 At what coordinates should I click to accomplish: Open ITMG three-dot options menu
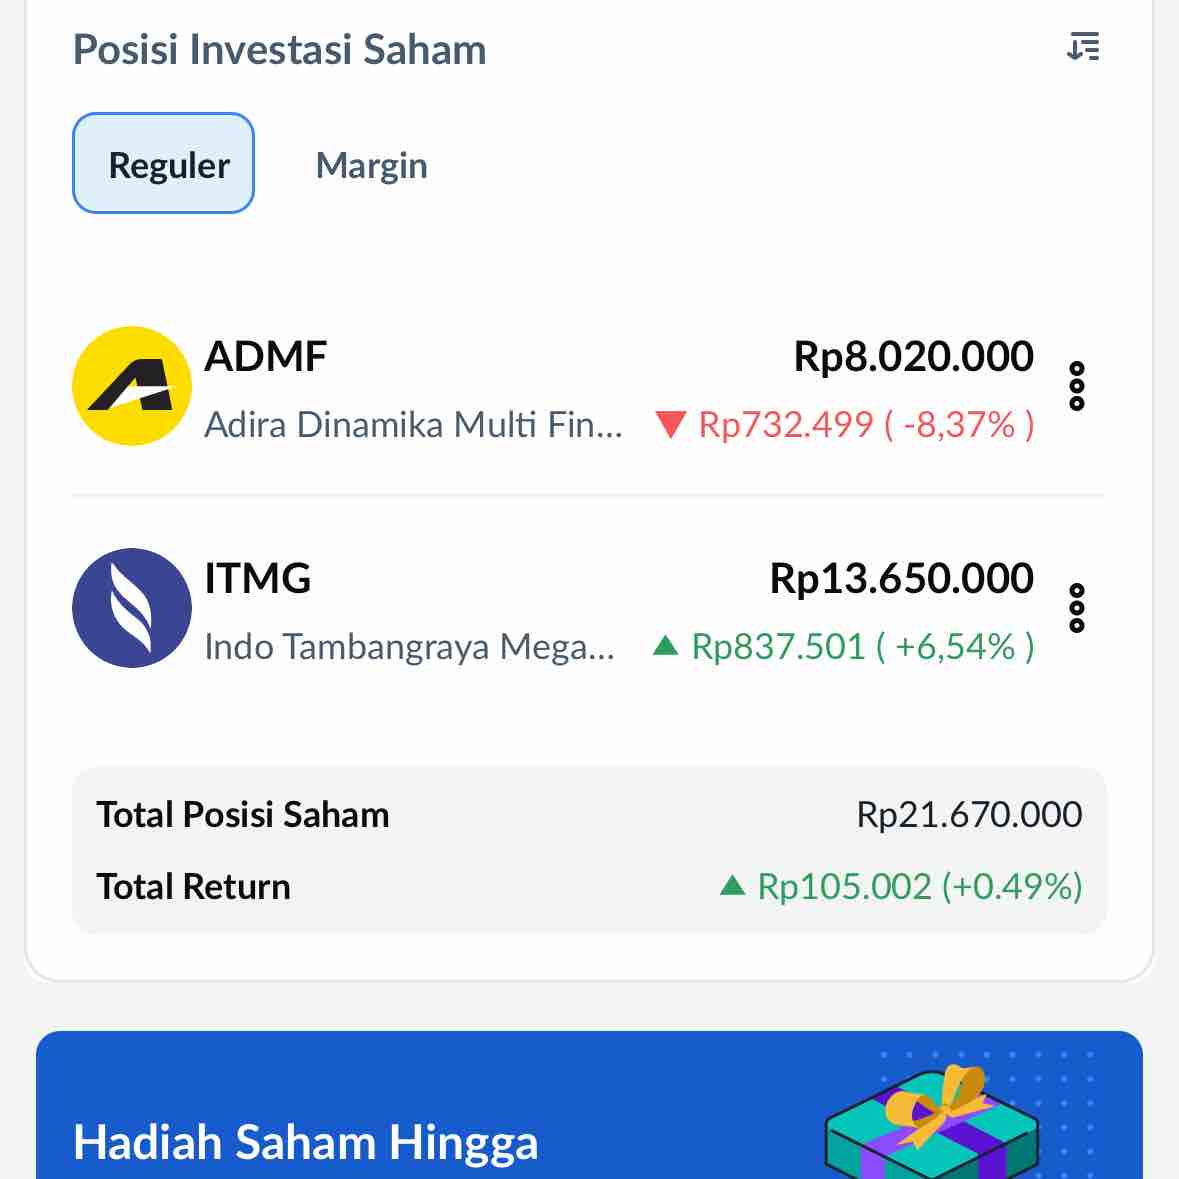point(1077,608)
